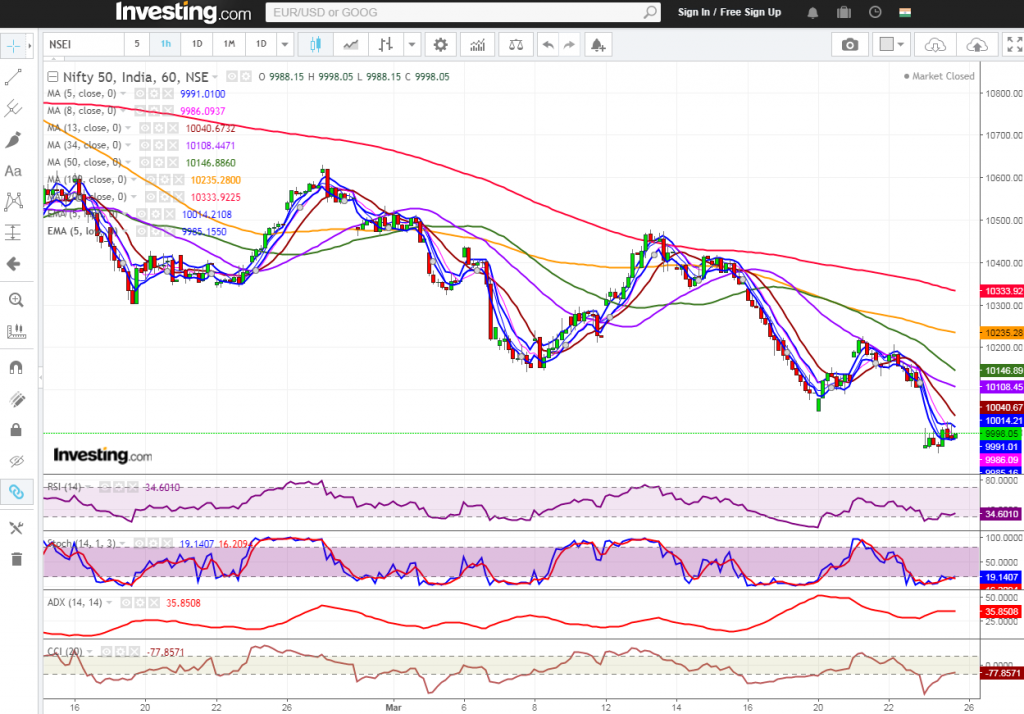
Task: Choose the pitchfork drawing tool
Action: click(x=13, y=108)
